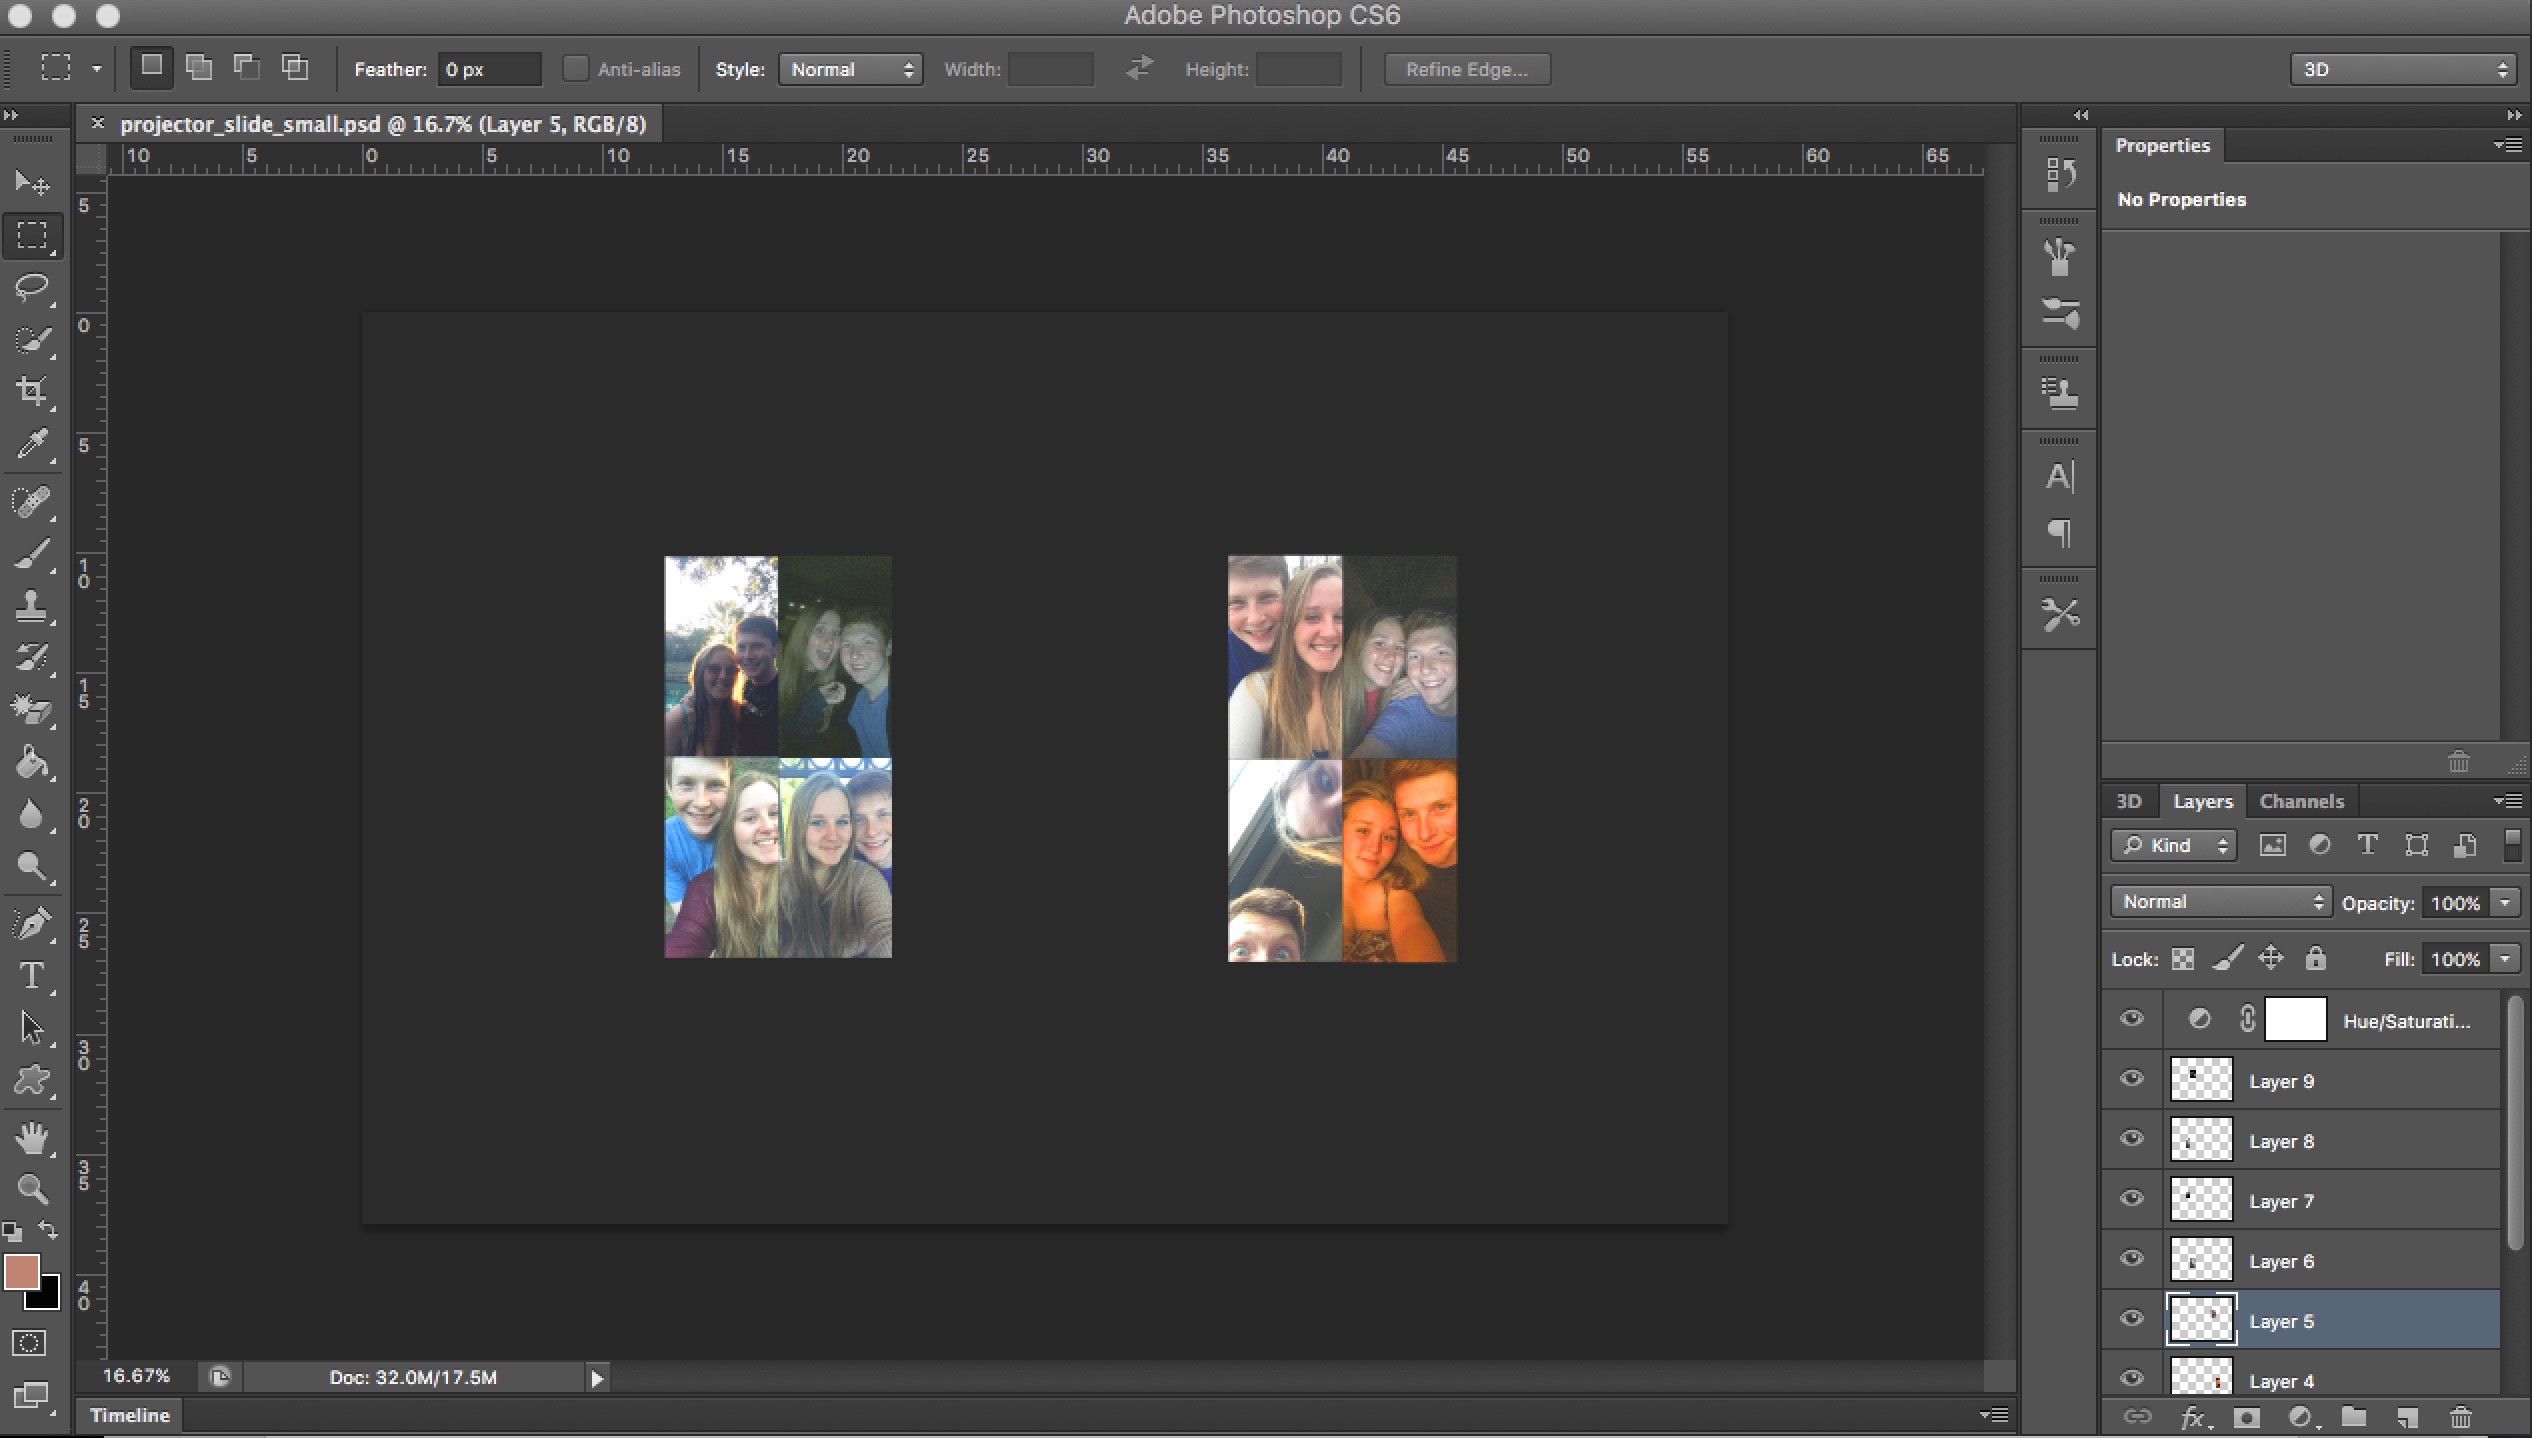Choose Add to selection mode
This screenshot has width=2532, height=1438.
pyautogui.click(x=199, y=67)
